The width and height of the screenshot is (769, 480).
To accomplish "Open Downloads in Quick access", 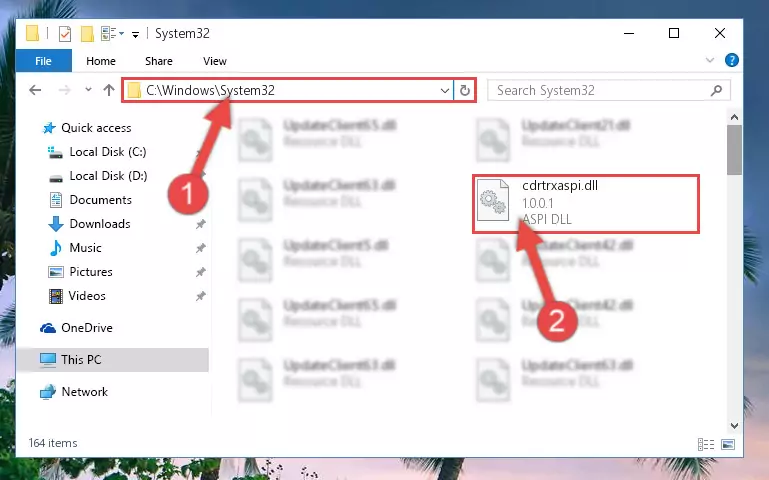I will 100,224.
